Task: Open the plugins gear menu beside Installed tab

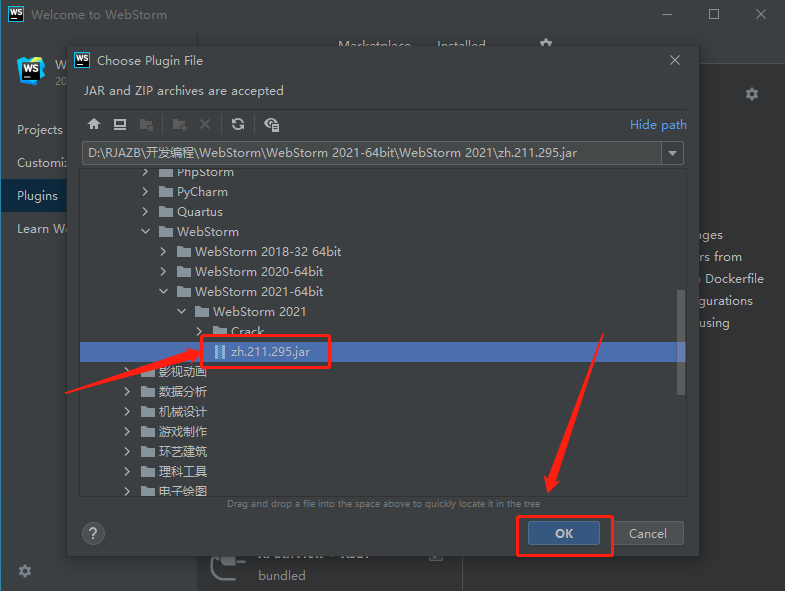Action: pyautogui.click(x=546, y=43)
